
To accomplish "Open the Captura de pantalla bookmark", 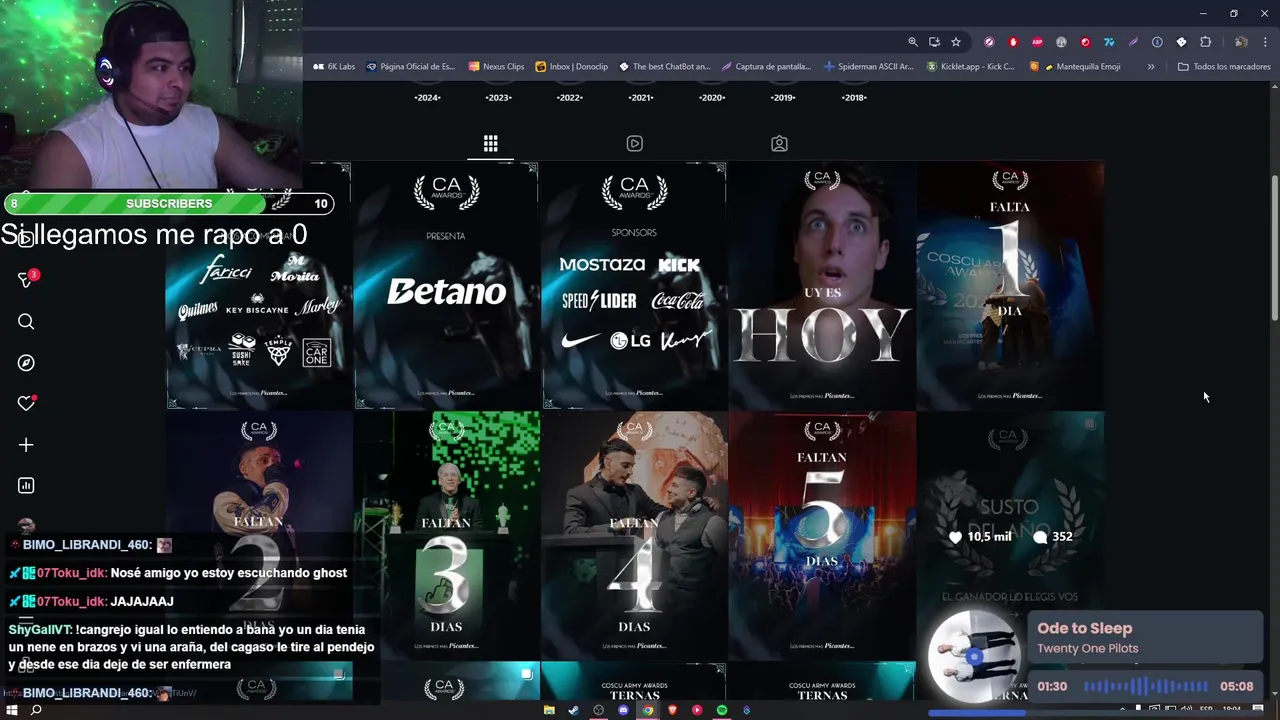I will [x=766, y=66].
